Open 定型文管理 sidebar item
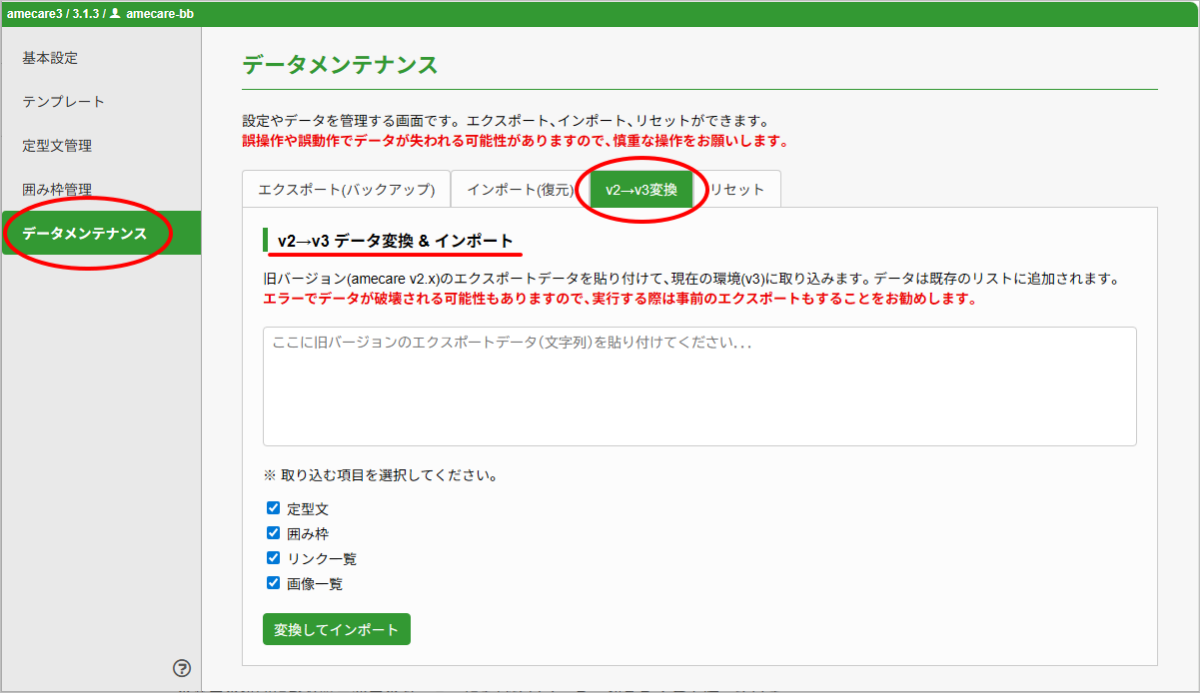The width and height of the screenshot is (1200, 693). point(57,146)
